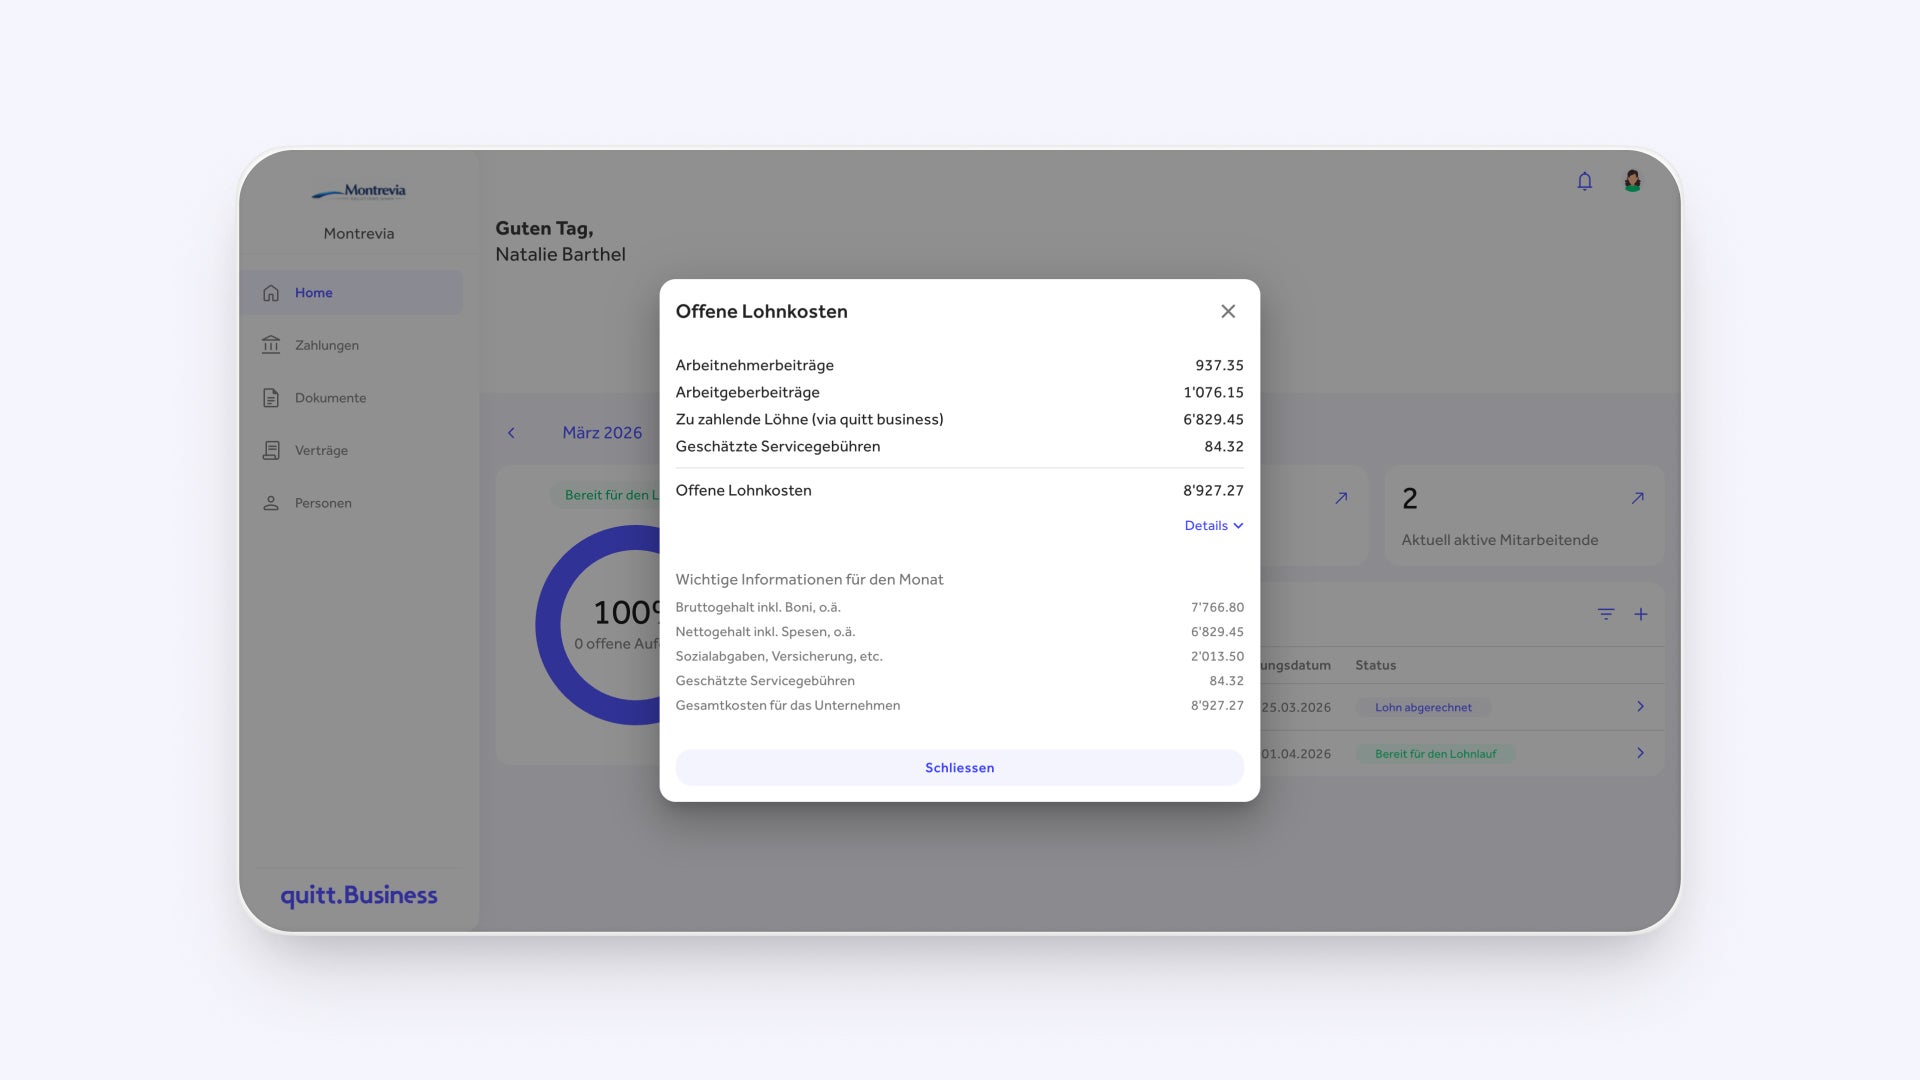Viewport: 1920px width, 1080px height.
Task: Open the active employees arrow link
Action: pyautogui.click(x=1637, y=498)
